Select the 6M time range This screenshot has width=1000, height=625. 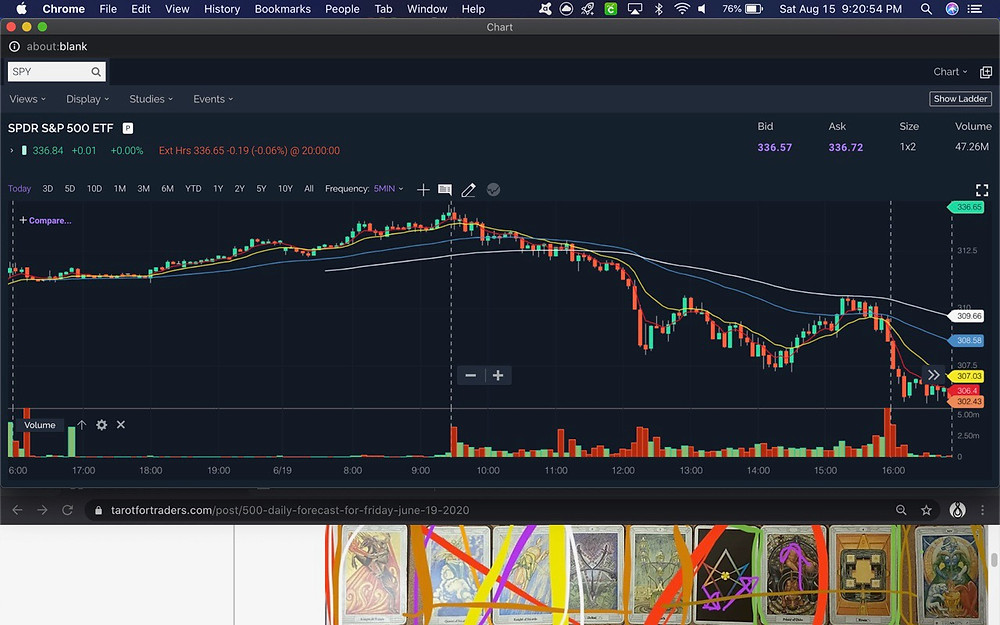click(168, 189)
